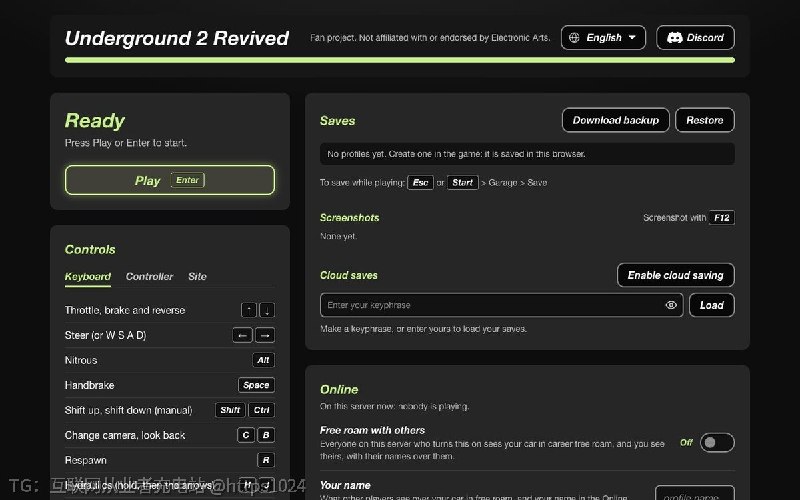Click the left arrow Steer key
The width and height of the screenshot is (800, 500).
click(x=242, y=335)
